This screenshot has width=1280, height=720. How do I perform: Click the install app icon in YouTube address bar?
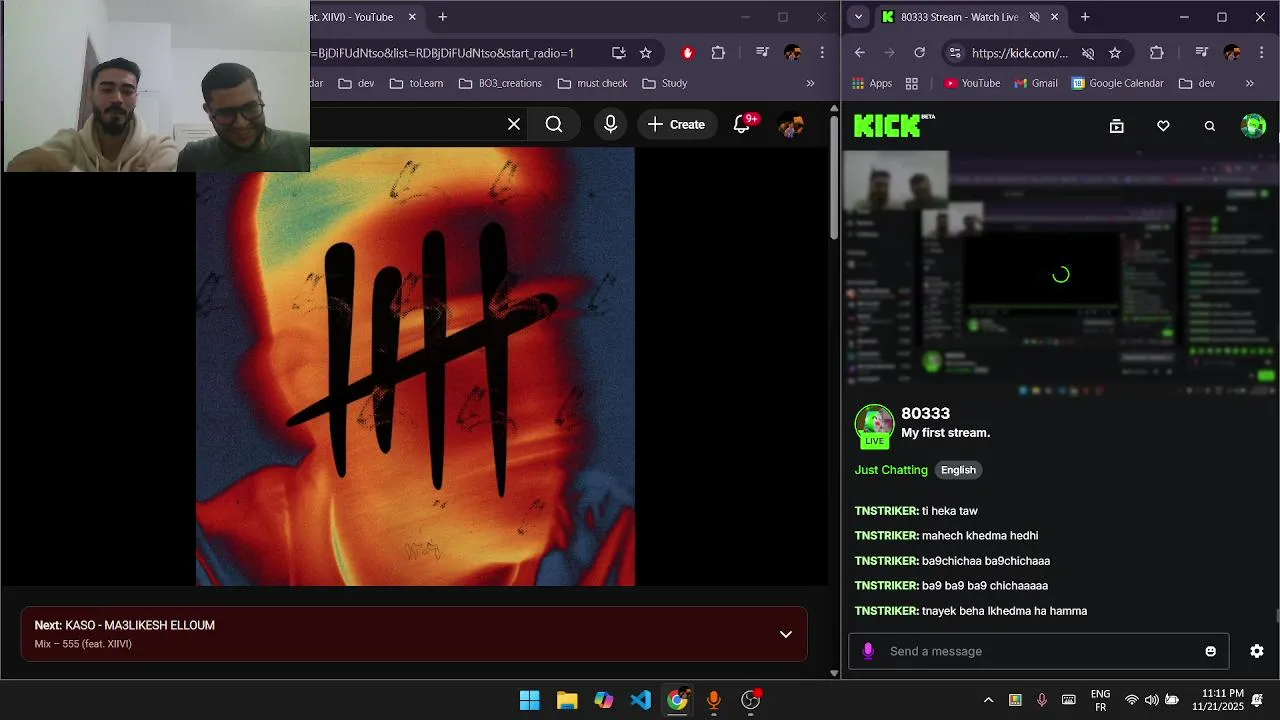tap(619, 53)
